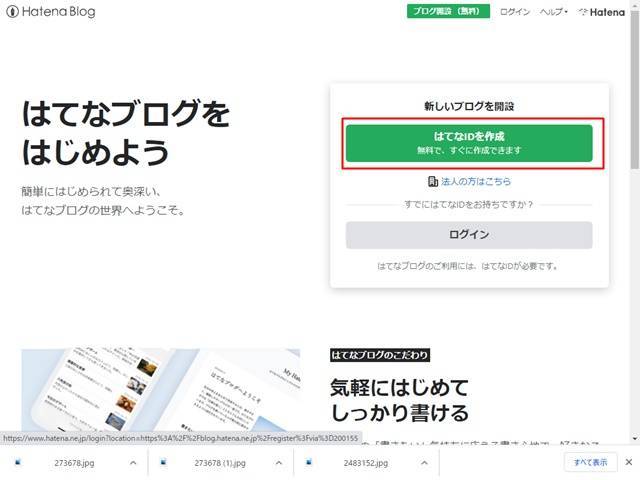Open the 273678 (1).jpg downloaded file
Viewport: 640px width, 480px height.
click(220, 463)
